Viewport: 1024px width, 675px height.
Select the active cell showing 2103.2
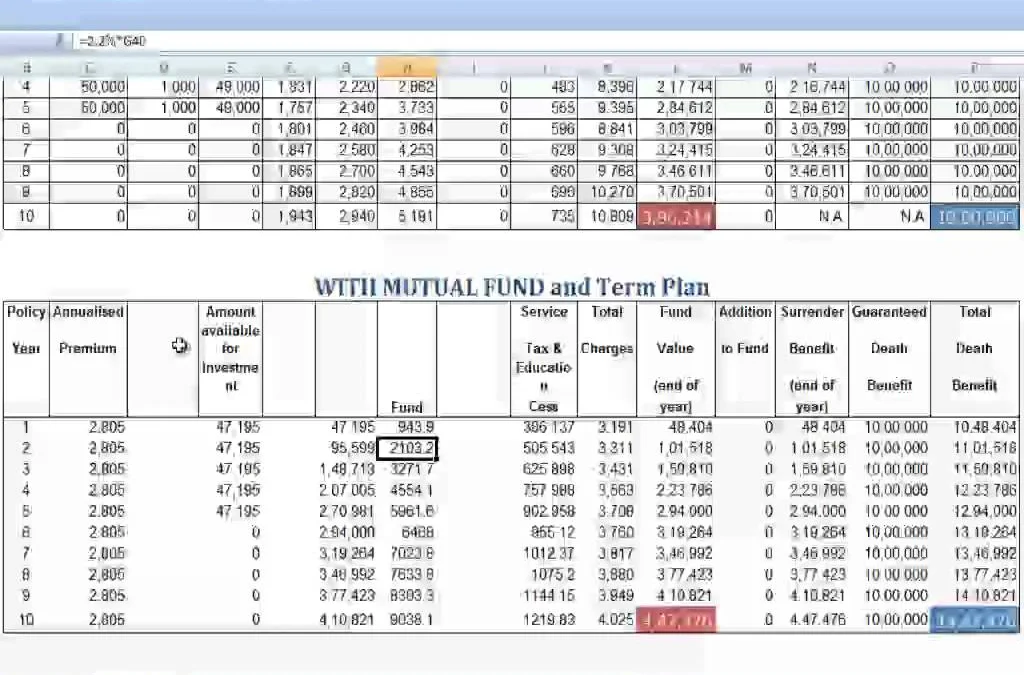(x=406, y=448)
